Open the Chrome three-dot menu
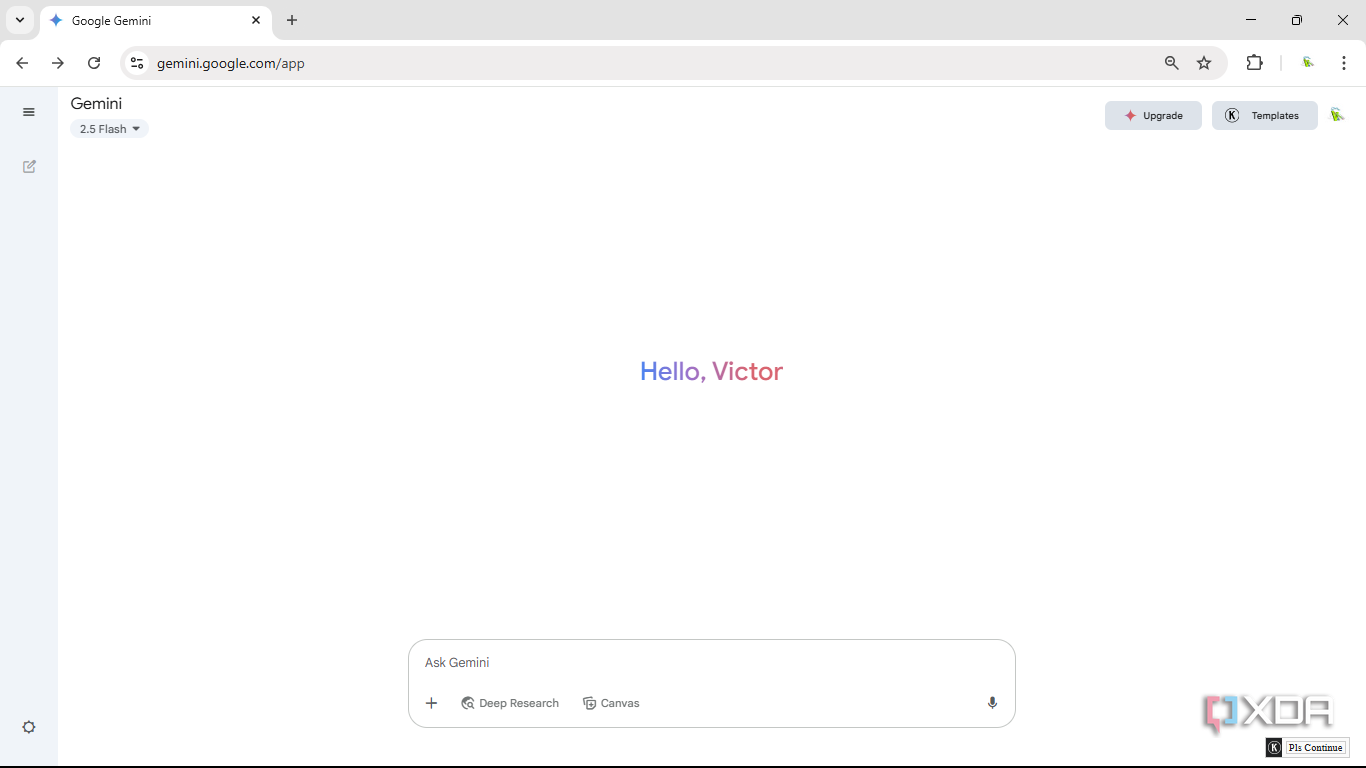Viewport: 1366px width, 768px height. coord(1344,63)
